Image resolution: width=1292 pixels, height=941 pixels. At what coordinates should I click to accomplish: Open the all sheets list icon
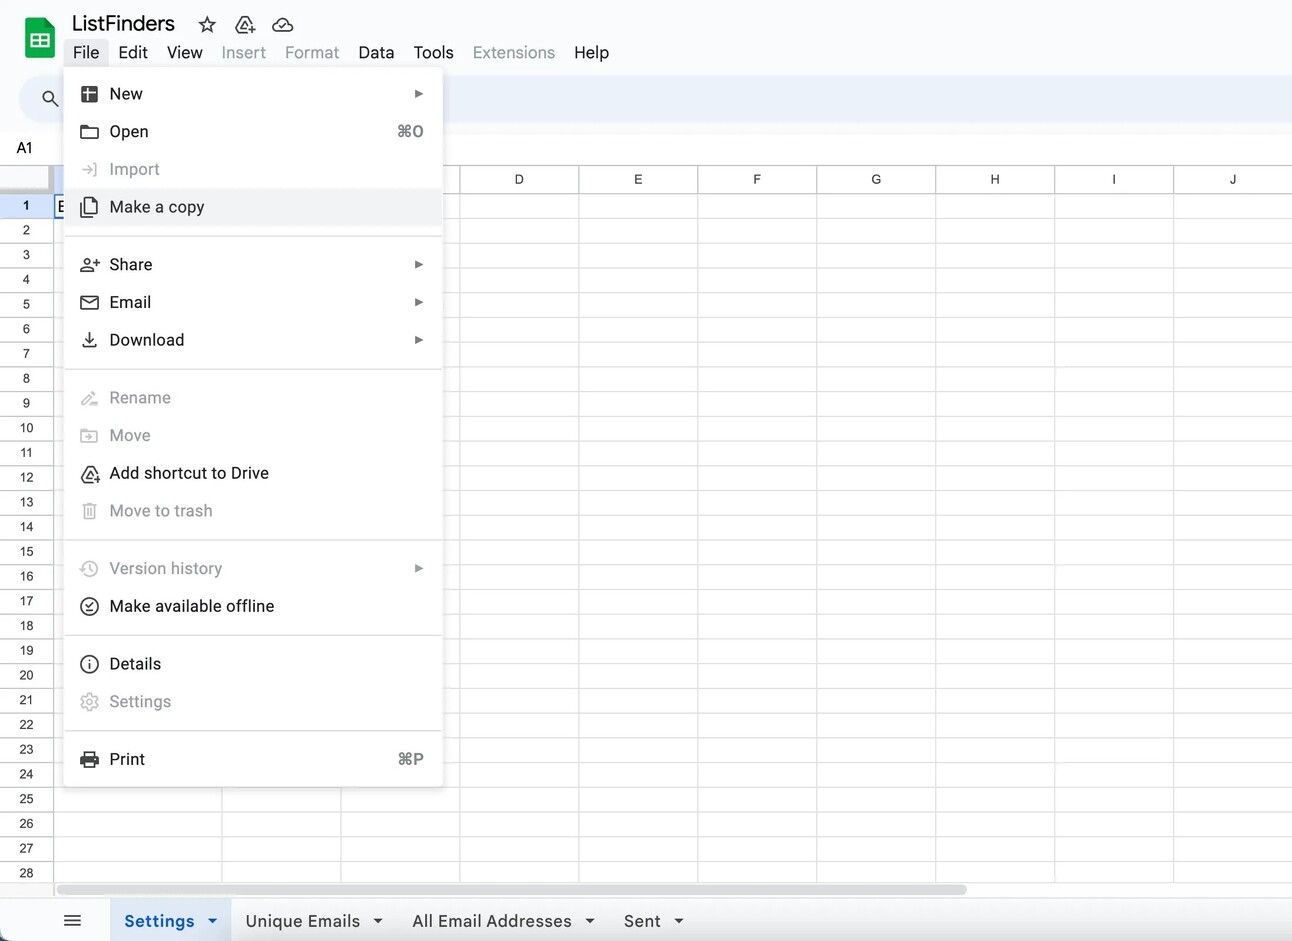(x=72, y=921)
